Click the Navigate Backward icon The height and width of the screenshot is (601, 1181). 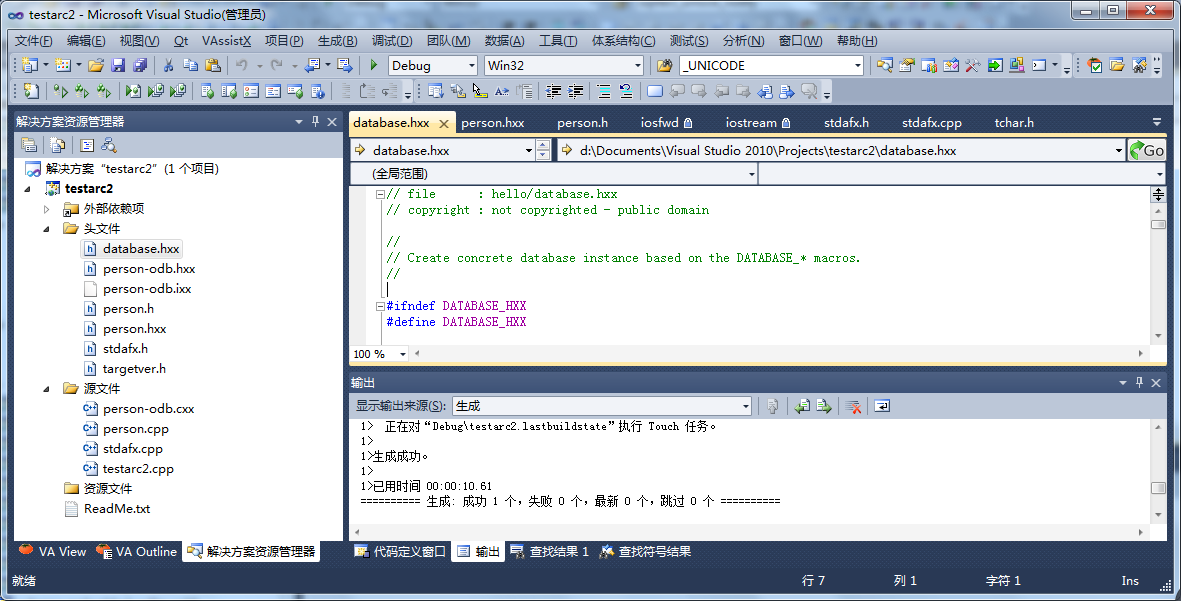coord(313,66)
